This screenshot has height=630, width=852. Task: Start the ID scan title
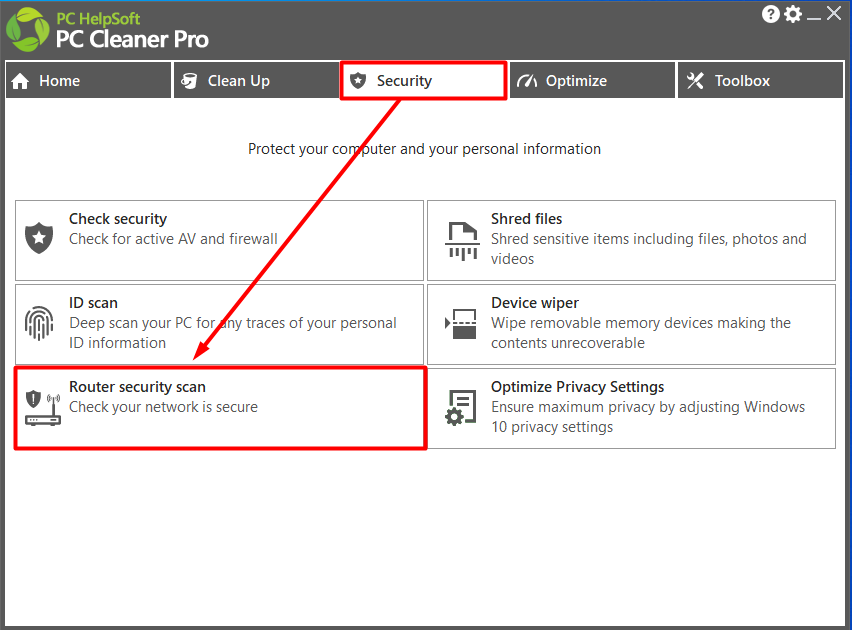93,303
